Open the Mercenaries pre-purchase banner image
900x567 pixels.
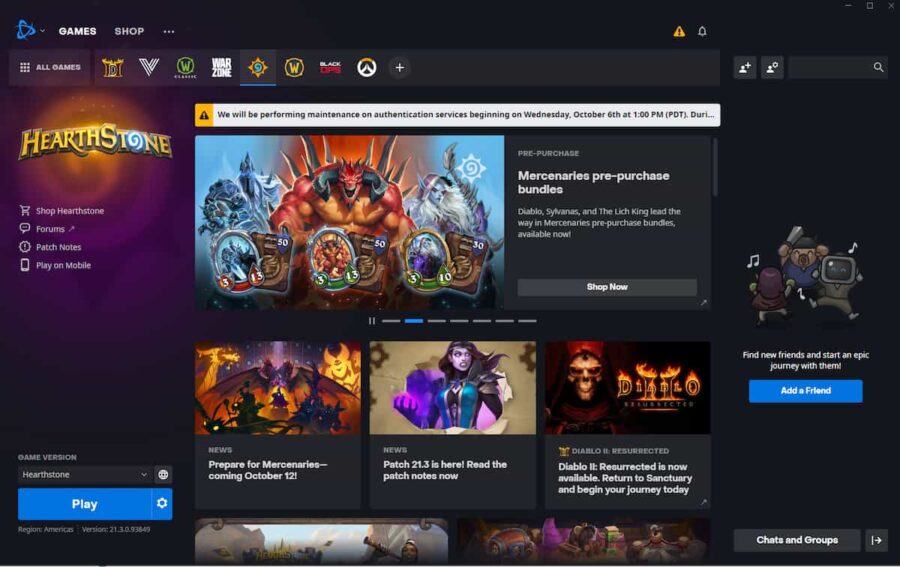coord(350,223)
